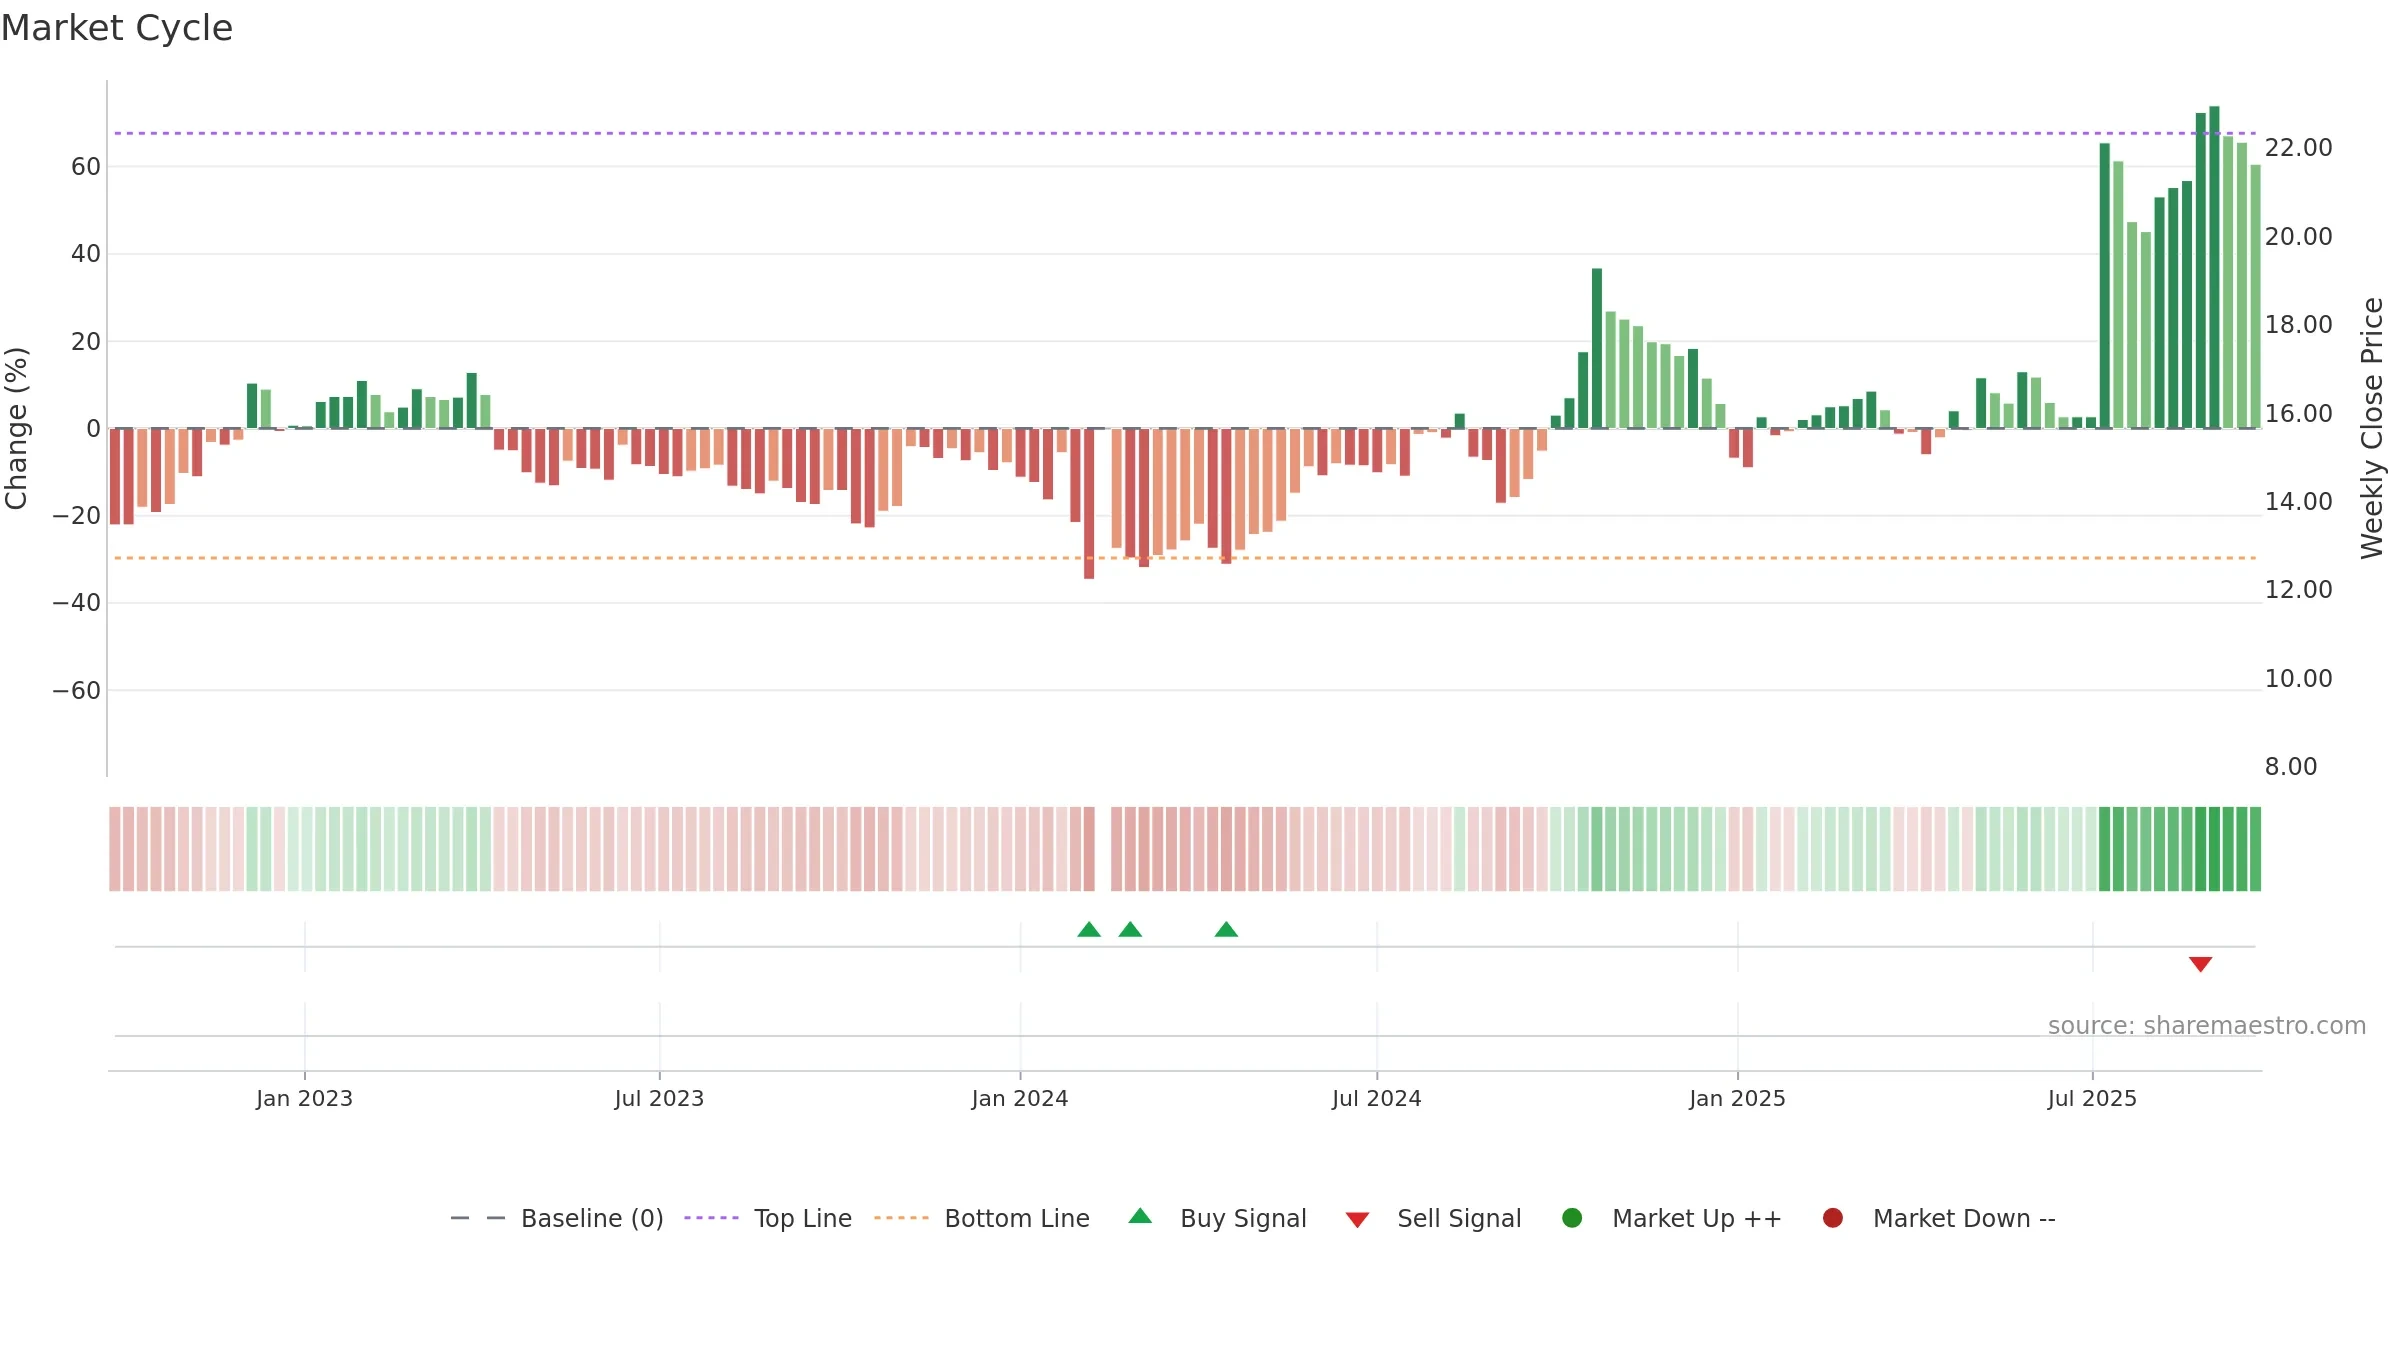Viewport: 2400px width, 1350px height.
Task: Click the Jan 2023 x-axis label
Action: click(304, 1098)
